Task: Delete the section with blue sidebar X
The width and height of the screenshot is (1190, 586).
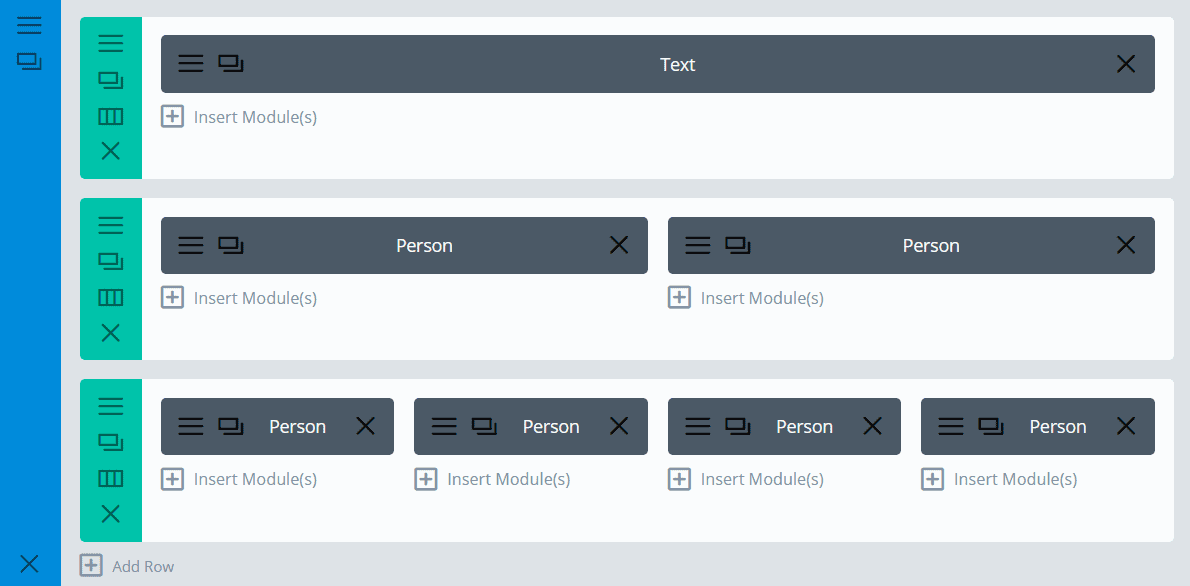Action: (x=29, y=564)
